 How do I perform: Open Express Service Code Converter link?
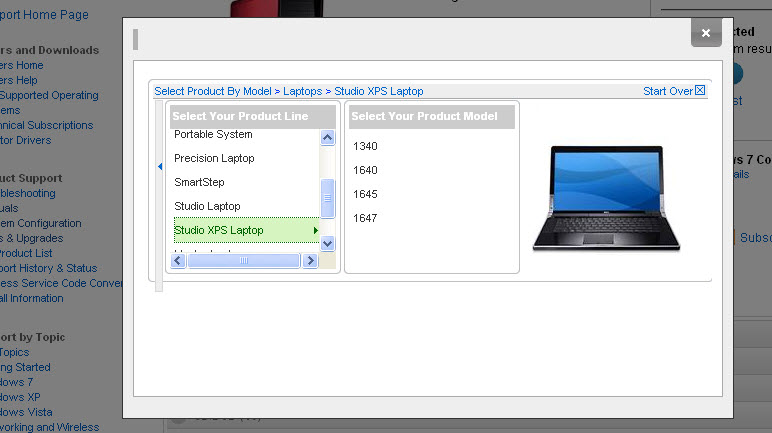click(x=61, y=283)
